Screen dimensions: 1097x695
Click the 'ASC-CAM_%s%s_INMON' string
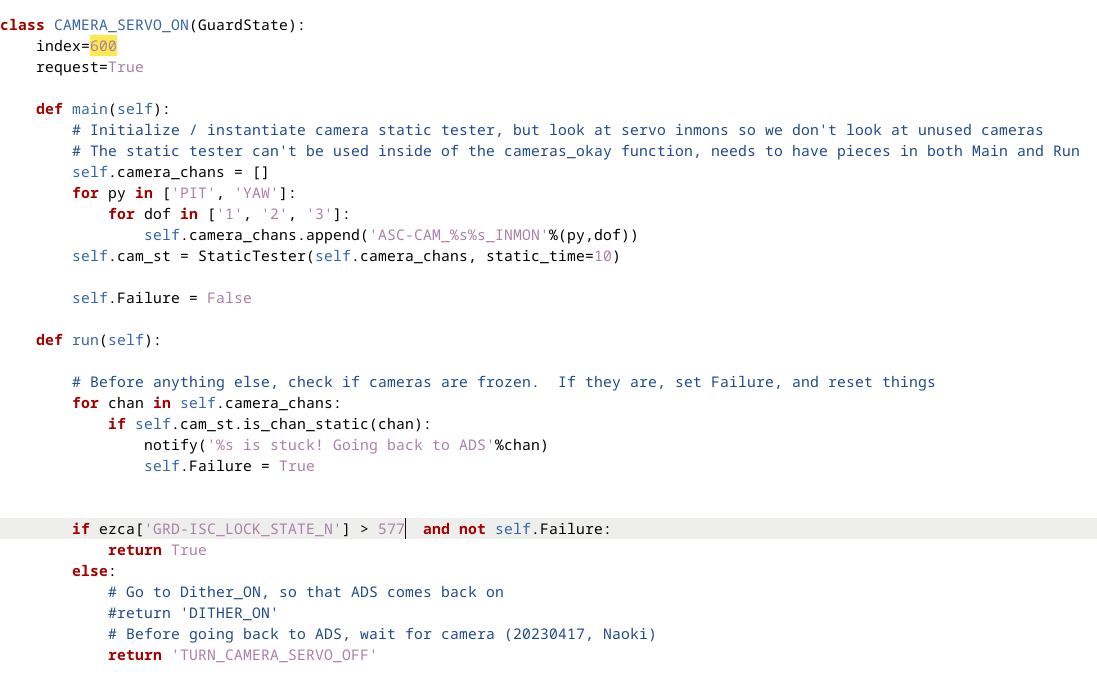click(458, 235)
